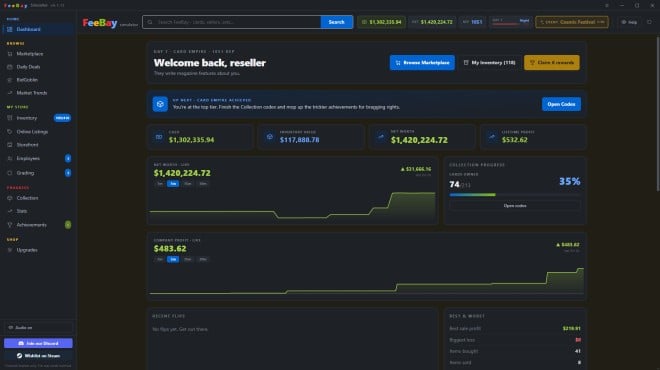Select first time-range button on Net Worth chart
660x370 pixels.
pos(160,184)
